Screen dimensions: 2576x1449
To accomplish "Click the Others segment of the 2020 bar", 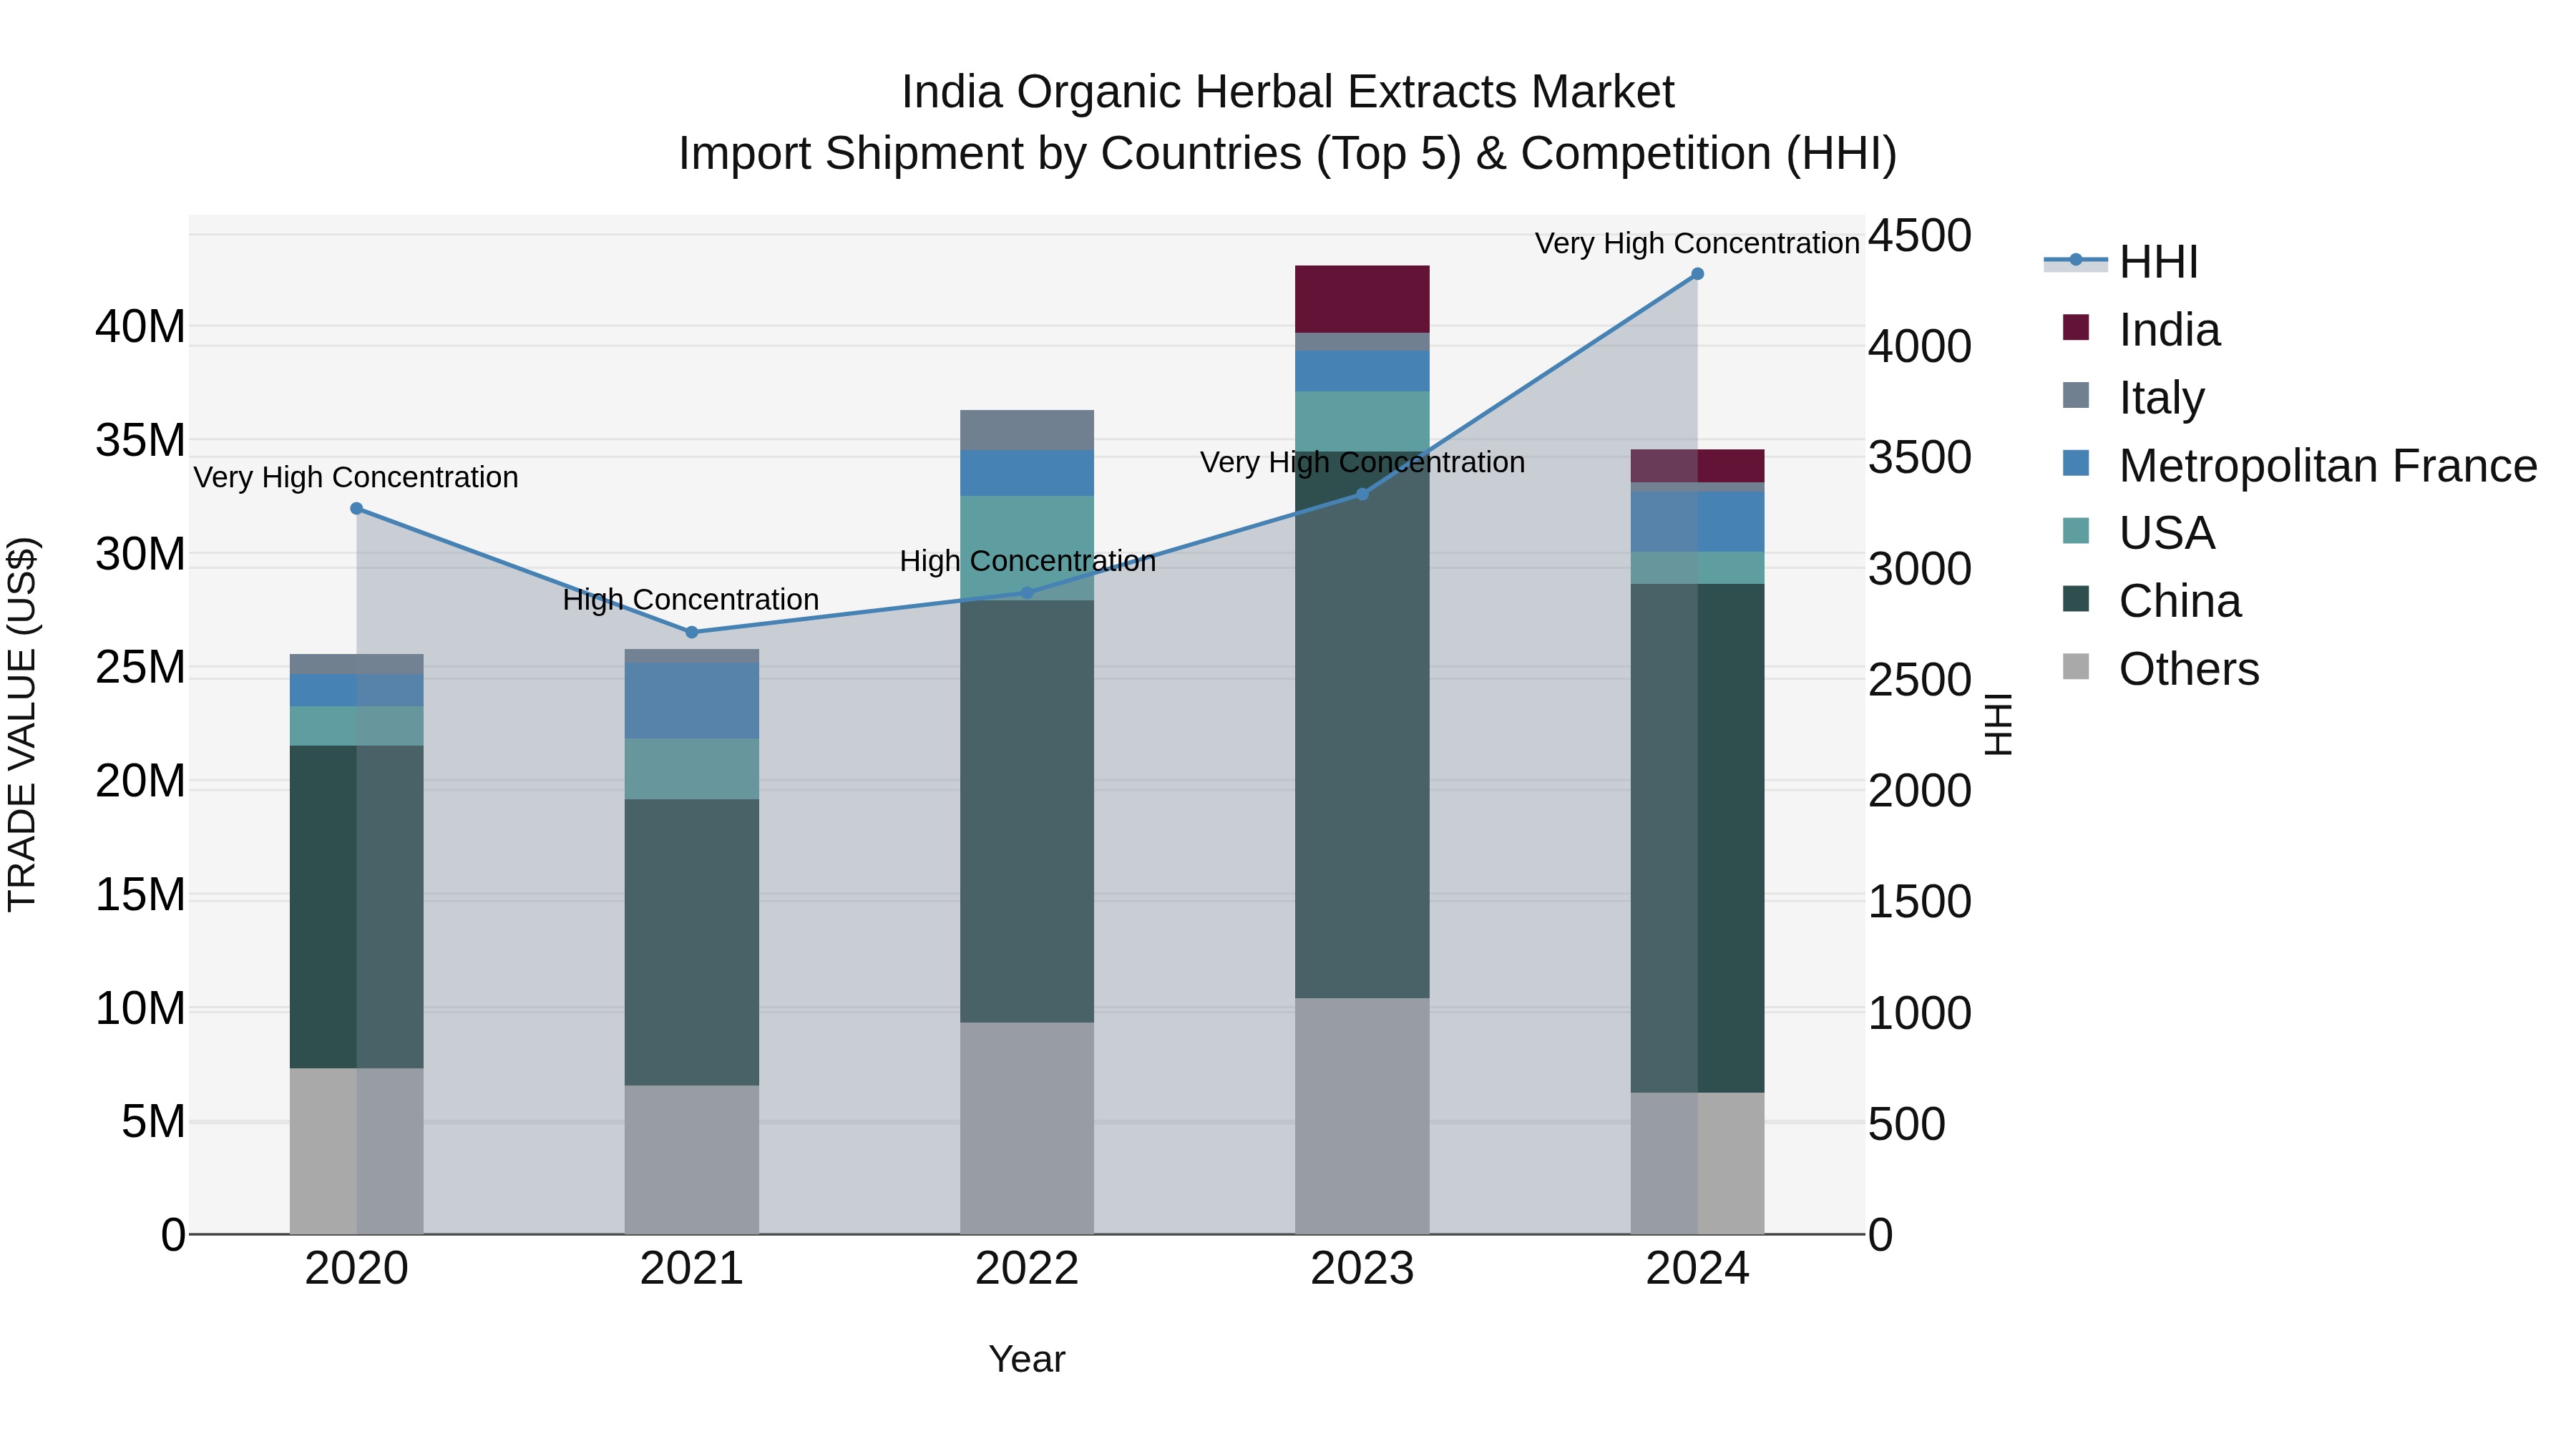I will [x=357, y=1151].
